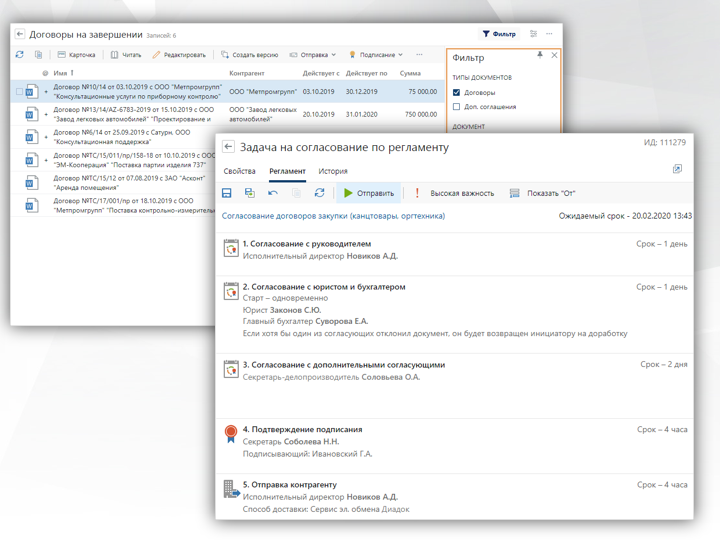Viewport: 720px width, 551px height.
Task: Click the seal icon of Подтверждение подписания
Action: pos(231,434)
